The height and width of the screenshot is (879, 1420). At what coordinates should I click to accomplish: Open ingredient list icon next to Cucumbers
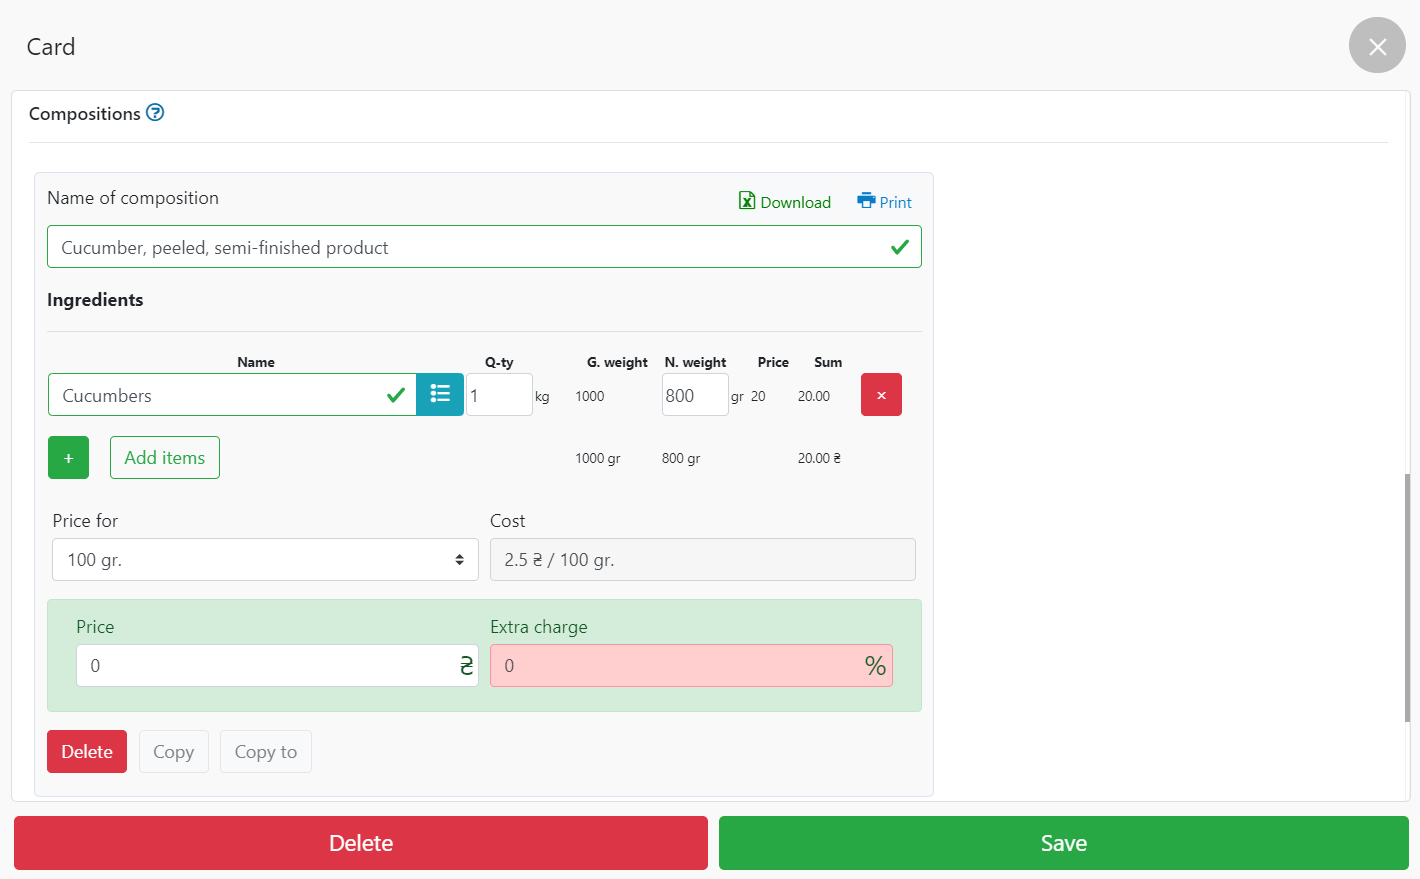(440, 395)
